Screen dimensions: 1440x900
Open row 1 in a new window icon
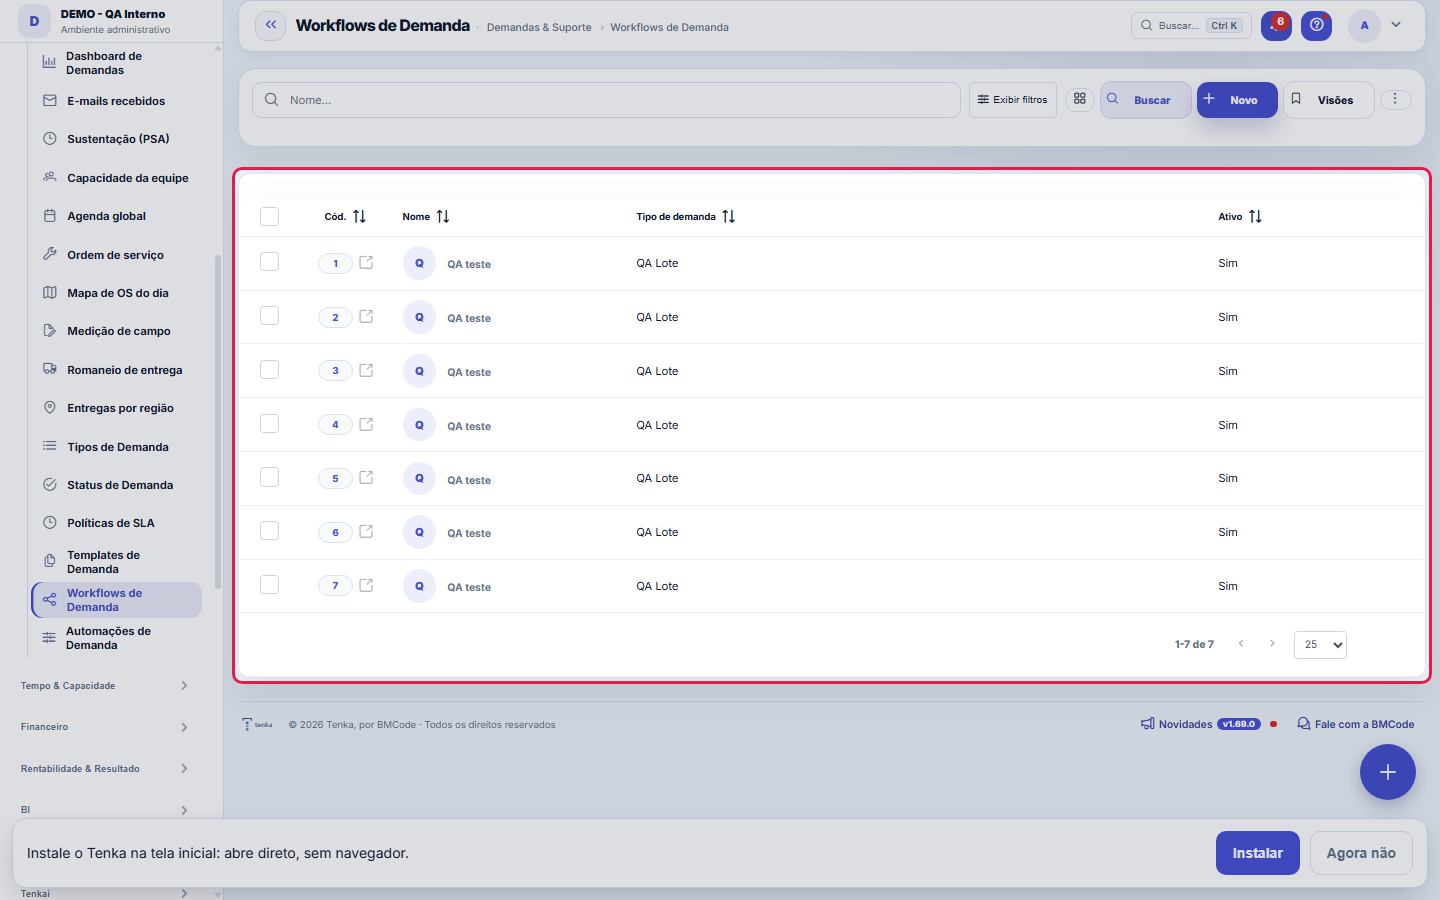click(x=366, y=262)
